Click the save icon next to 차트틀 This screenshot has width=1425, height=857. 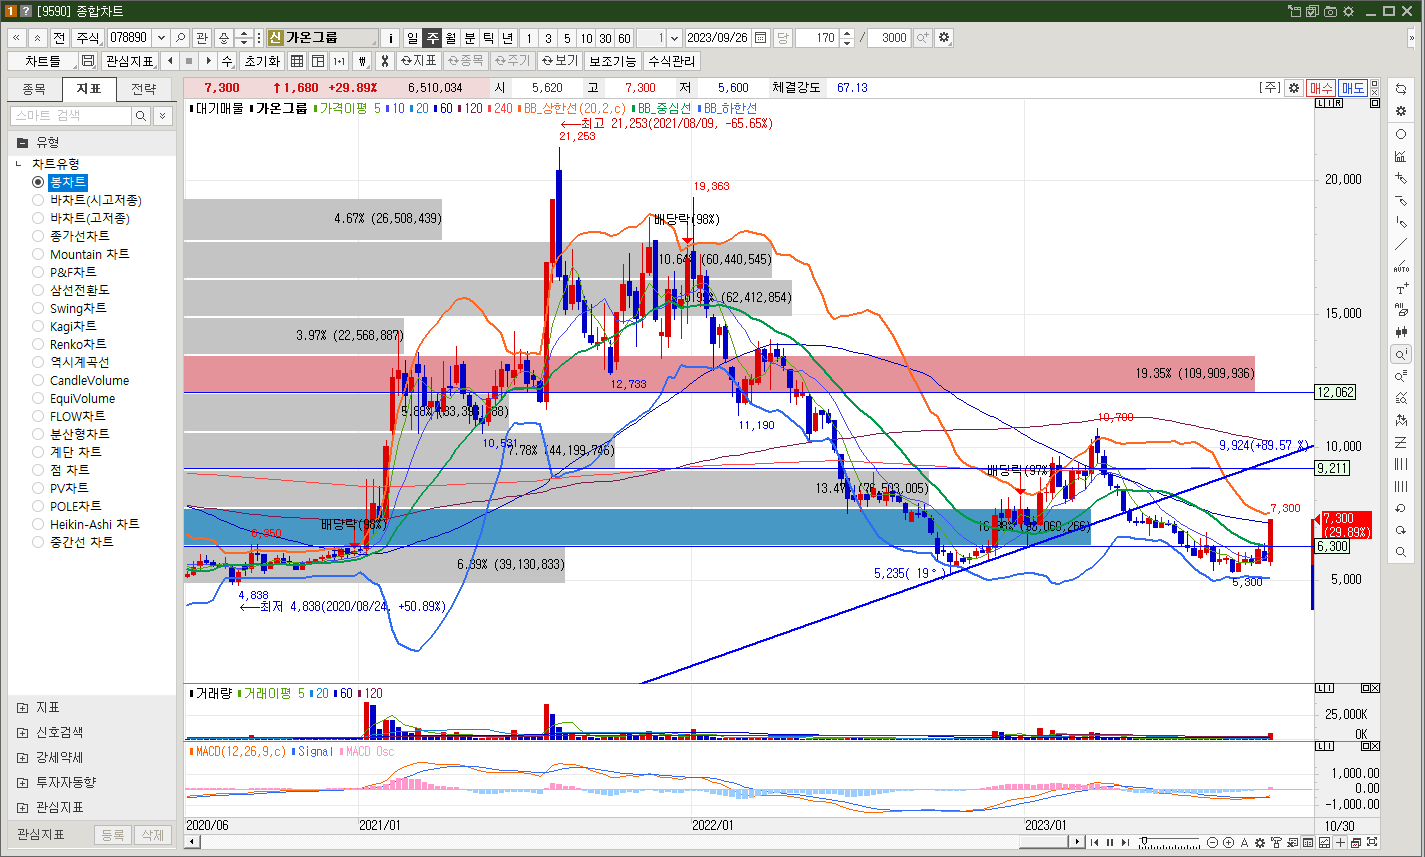pyautogui.click(x=88, y=61)
